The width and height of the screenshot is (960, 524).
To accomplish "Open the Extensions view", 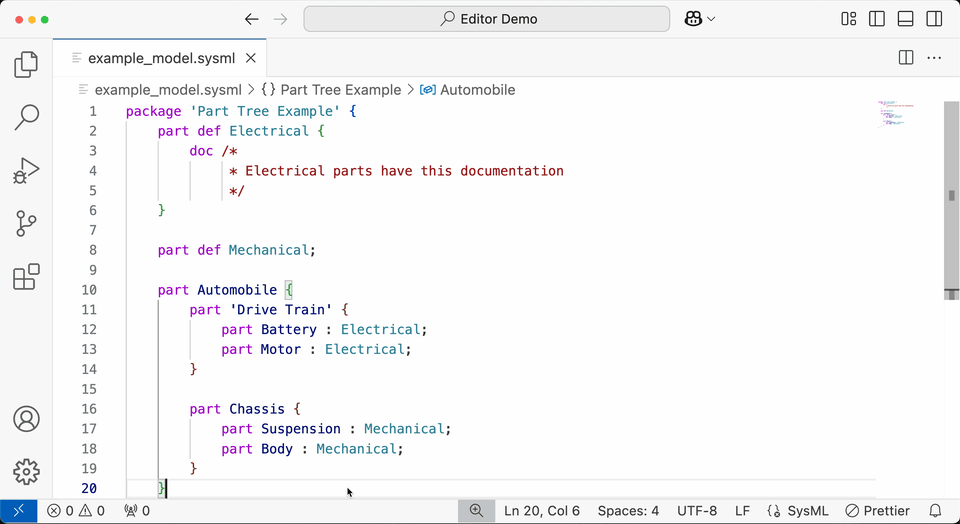I will (x=26, y=277).
